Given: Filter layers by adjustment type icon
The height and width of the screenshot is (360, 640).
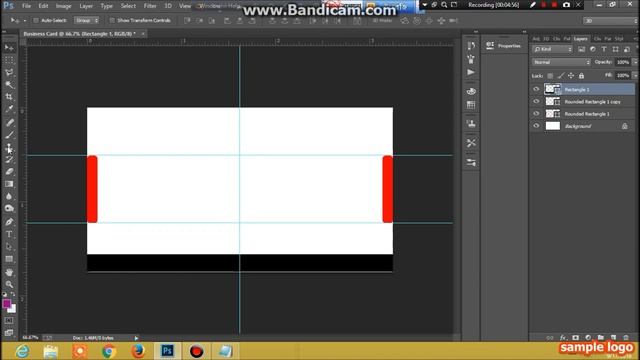Looking at the screenshot, I should (593, 49).
